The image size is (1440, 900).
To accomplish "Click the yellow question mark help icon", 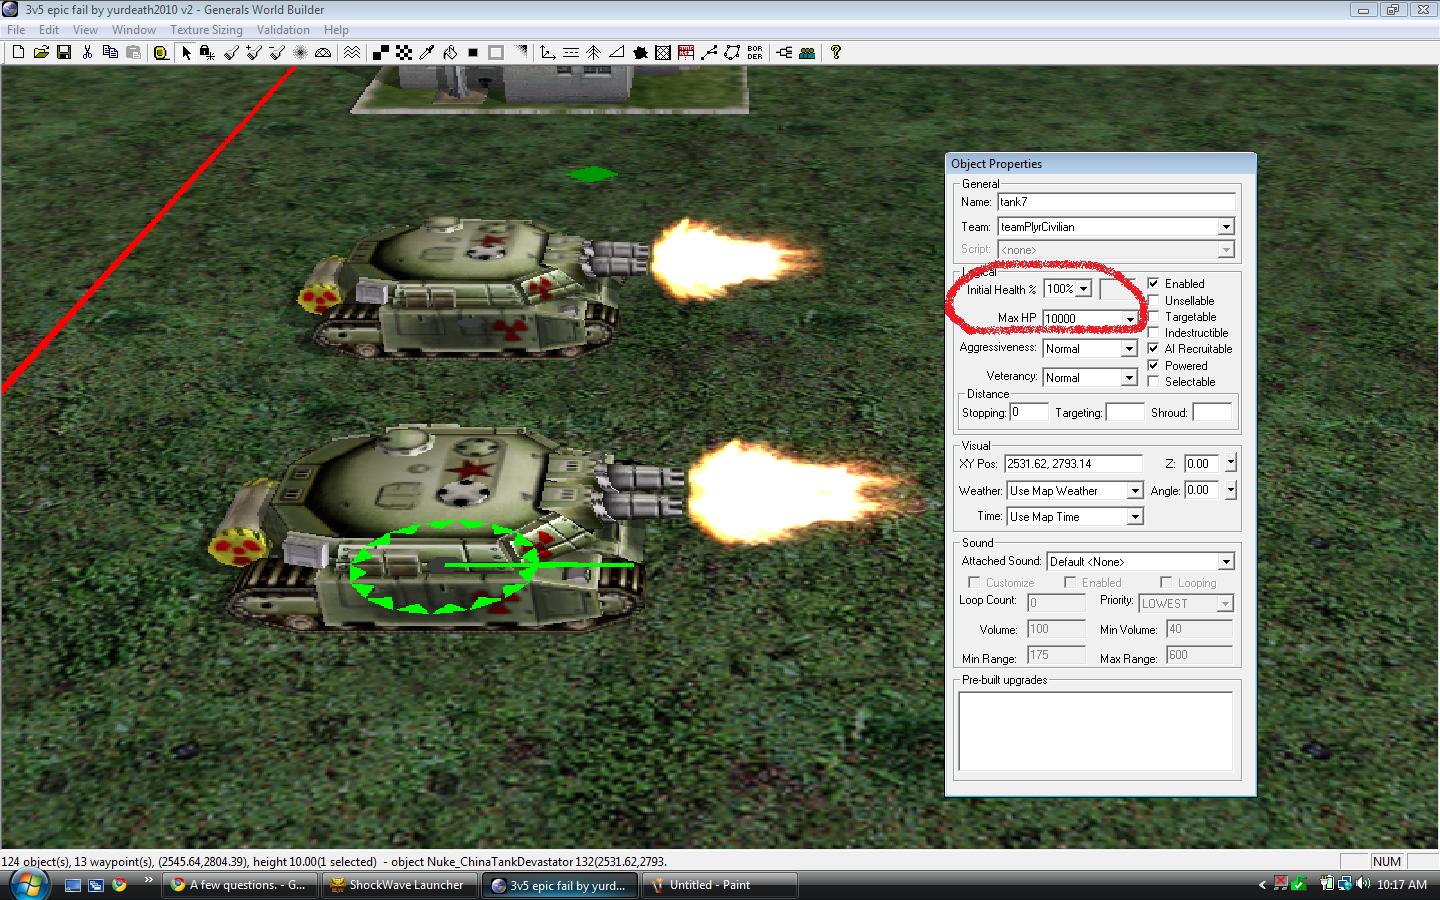I will pos(836,52).
